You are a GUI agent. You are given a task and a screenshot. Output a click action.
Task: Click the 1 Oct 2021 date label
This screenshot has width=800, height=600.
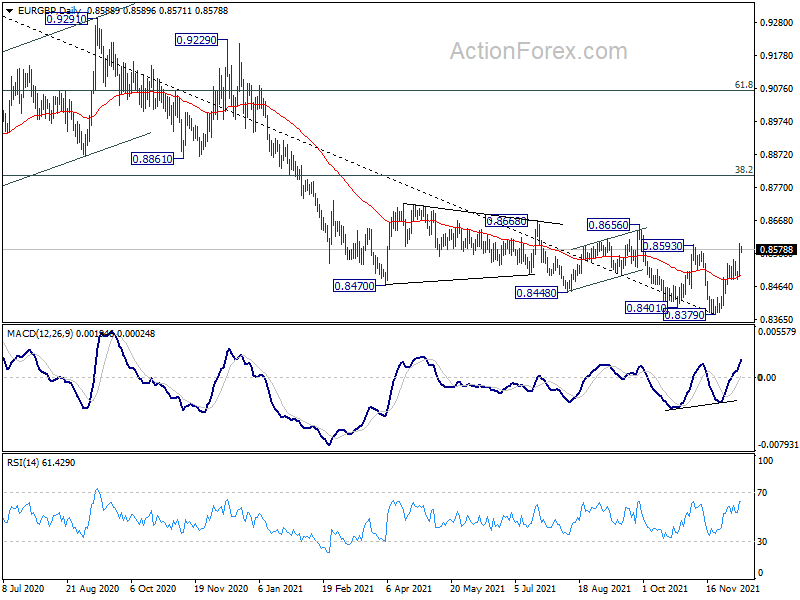(x=665, y=588)
